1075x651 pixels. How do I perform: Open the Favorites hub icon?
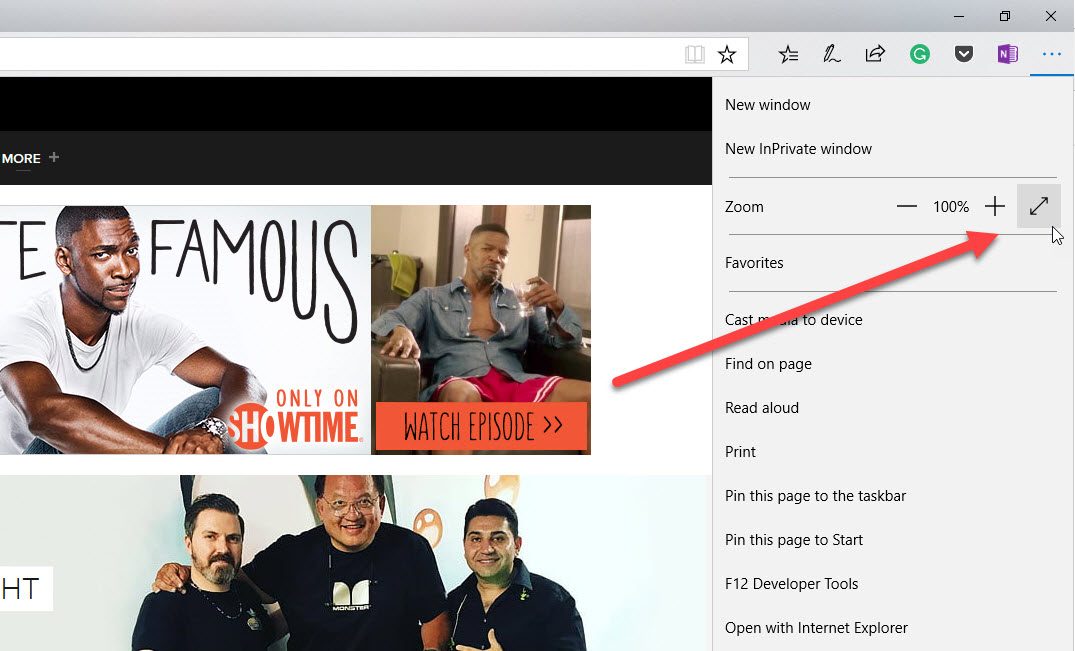tap(788, 54)
